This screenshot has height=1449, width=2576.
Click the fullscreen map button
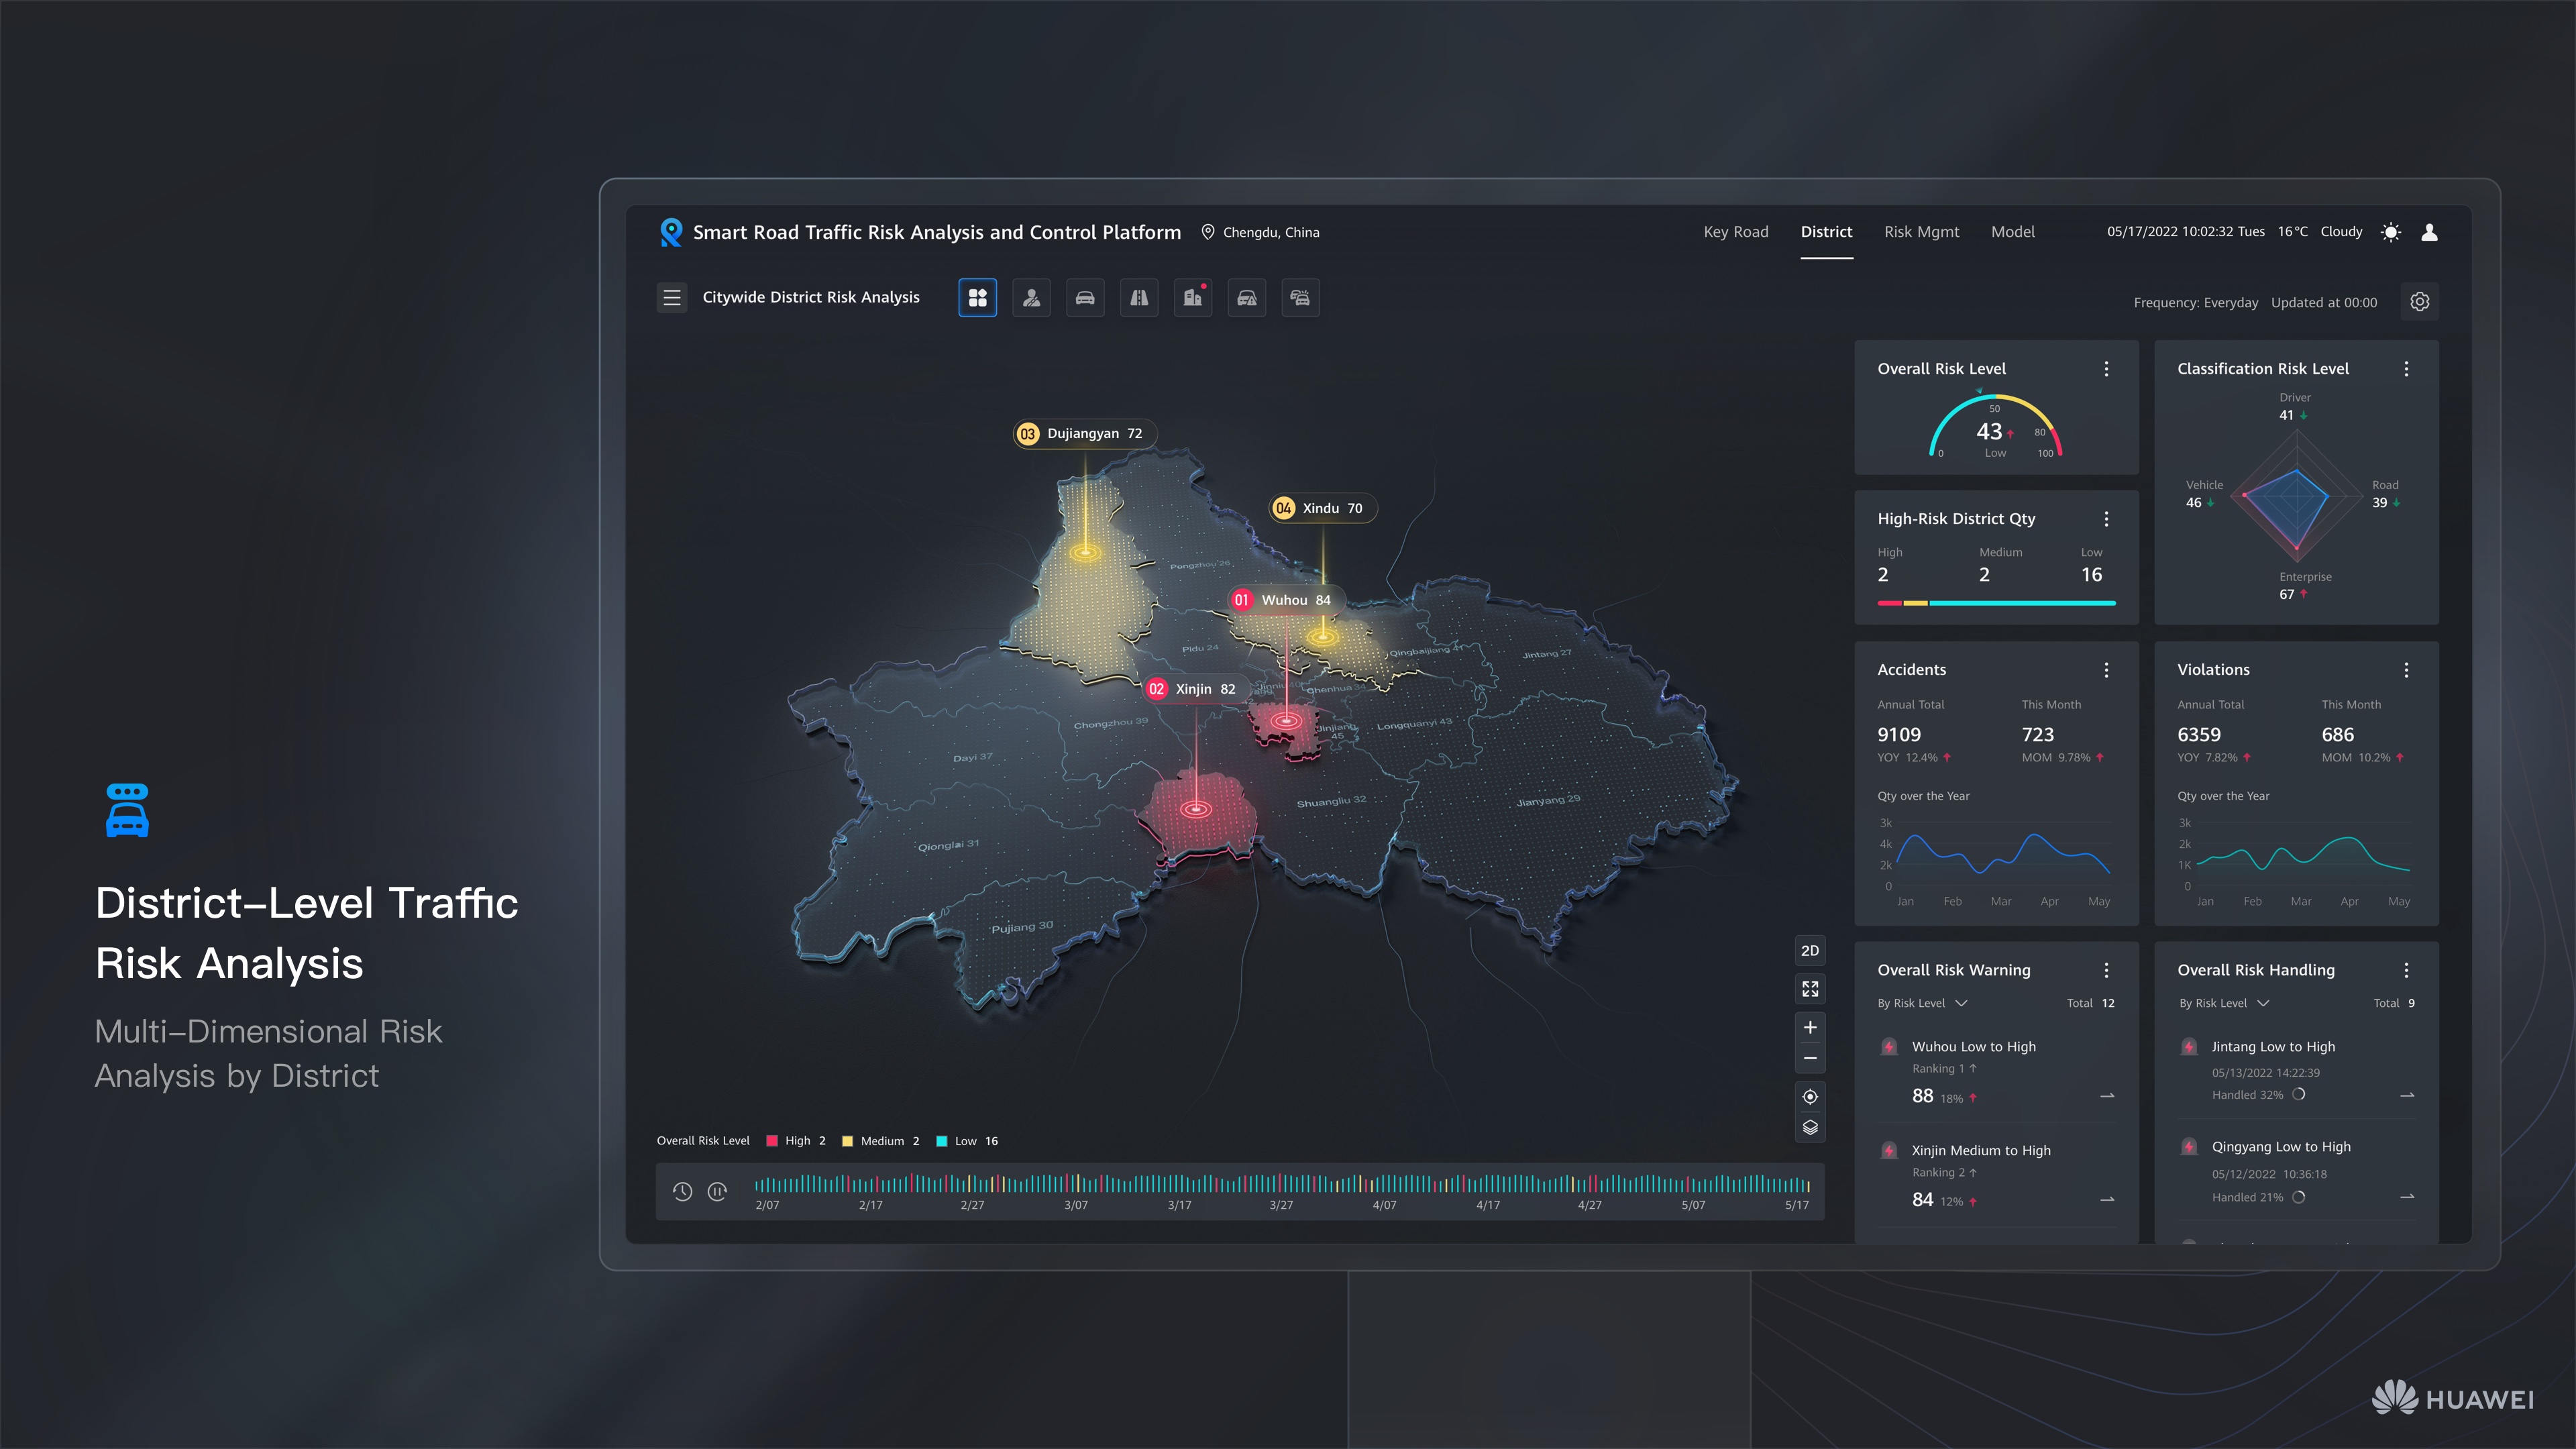click(x=1810, y=989)
